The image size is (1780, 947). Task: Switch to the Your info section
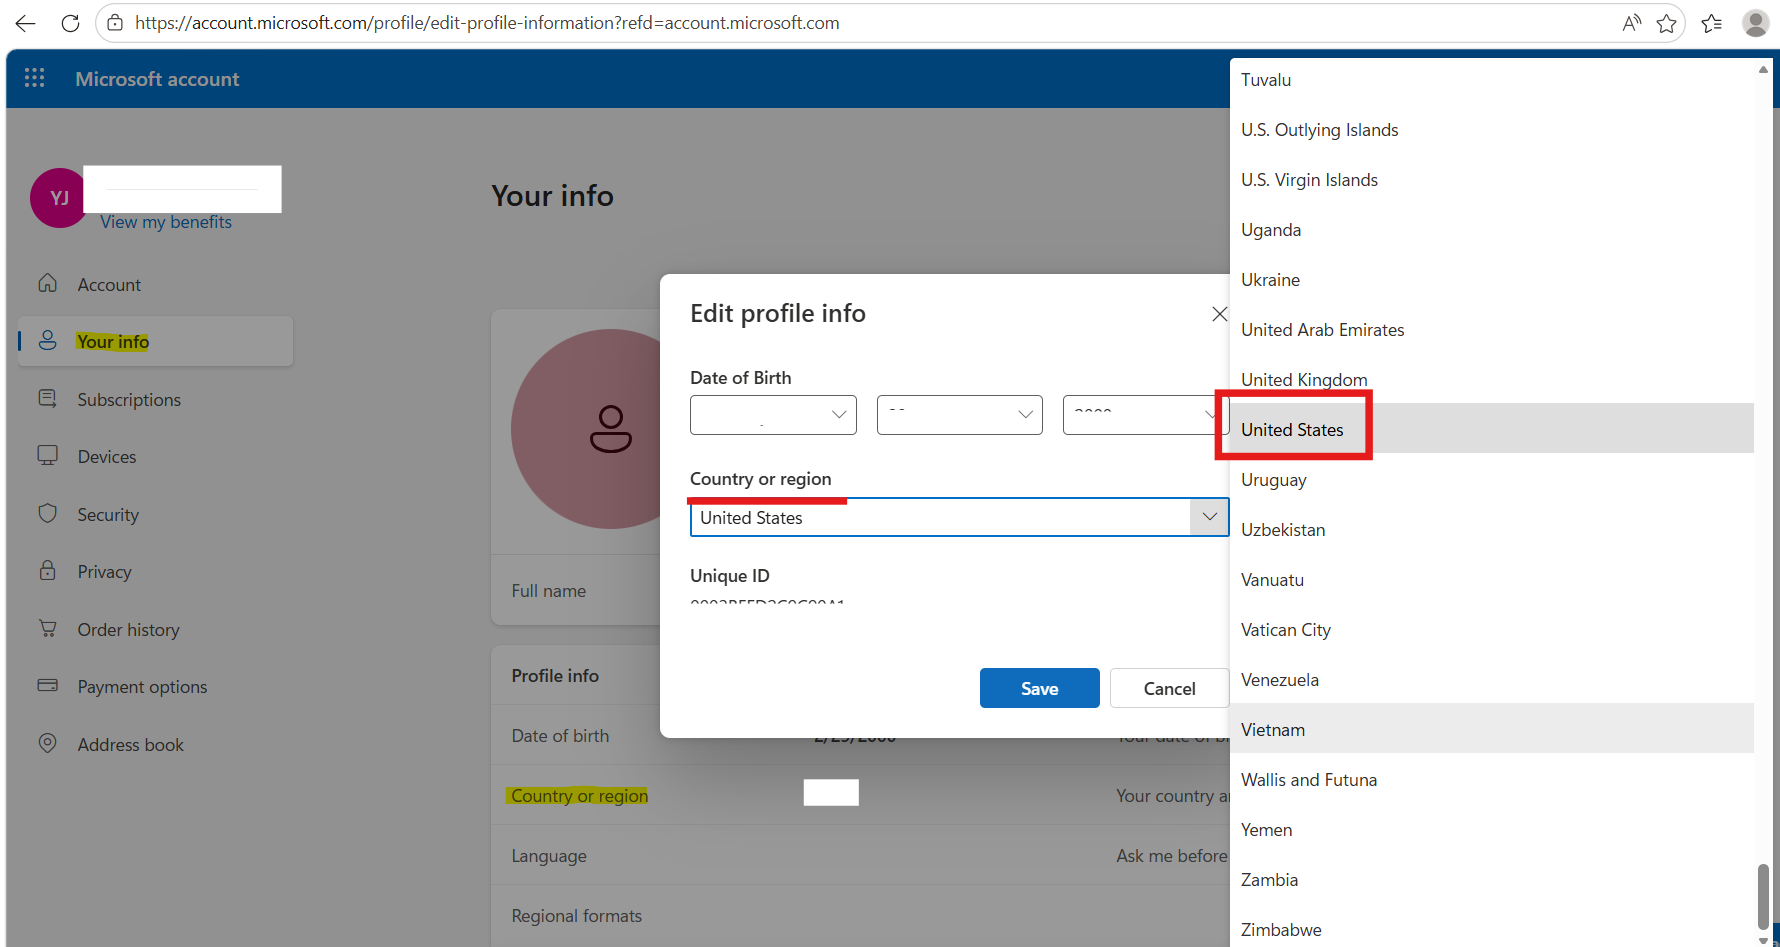112,341
